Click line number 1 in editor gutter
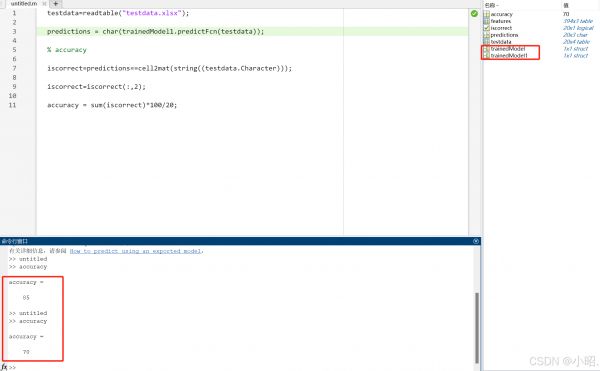 [14, 13]
